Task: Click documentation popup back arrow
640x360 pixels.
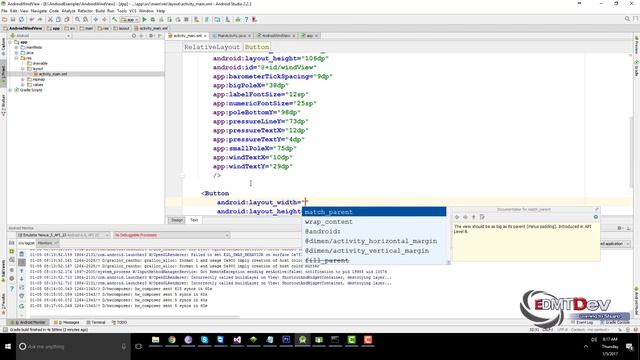Action: [x=457, y=217]
